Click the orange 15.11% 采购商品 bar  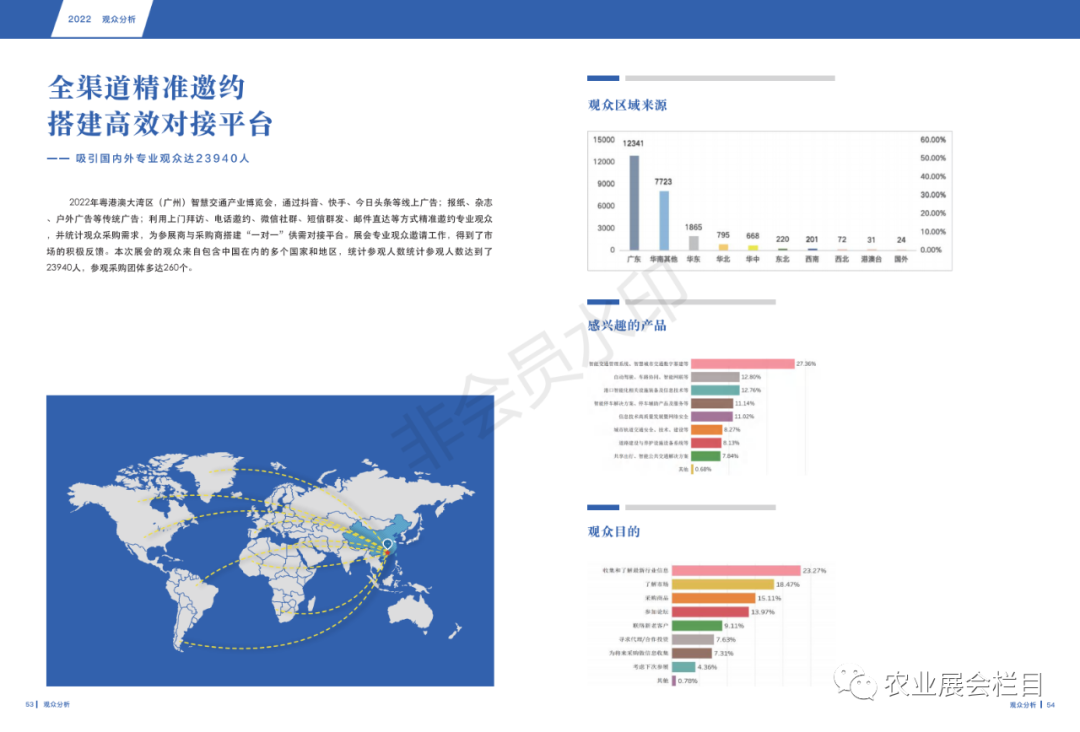coord(714,598)
